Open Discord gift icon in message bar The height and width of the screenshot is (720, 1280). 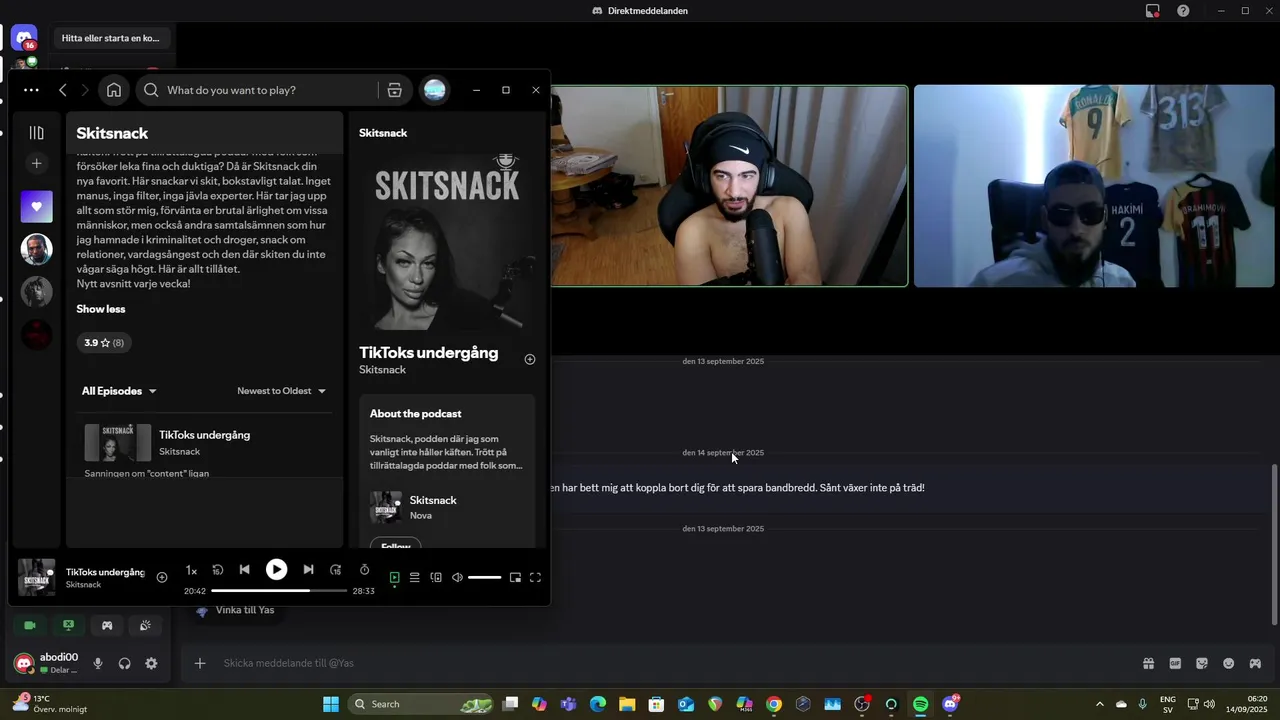coord(1149,663)
